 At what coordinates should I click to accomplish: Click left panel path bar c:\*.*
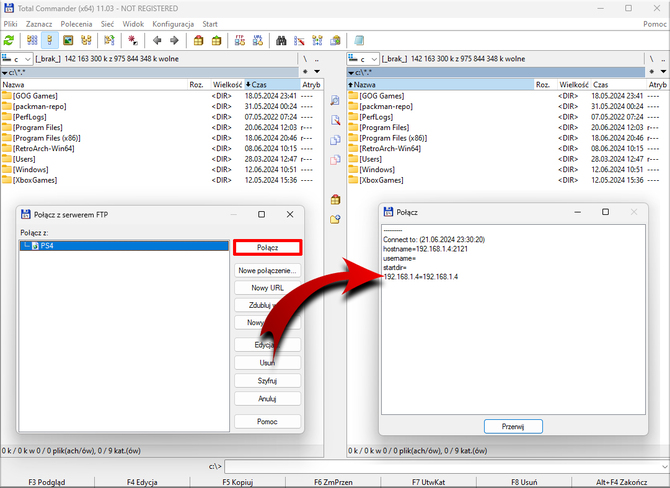point(150,72)
